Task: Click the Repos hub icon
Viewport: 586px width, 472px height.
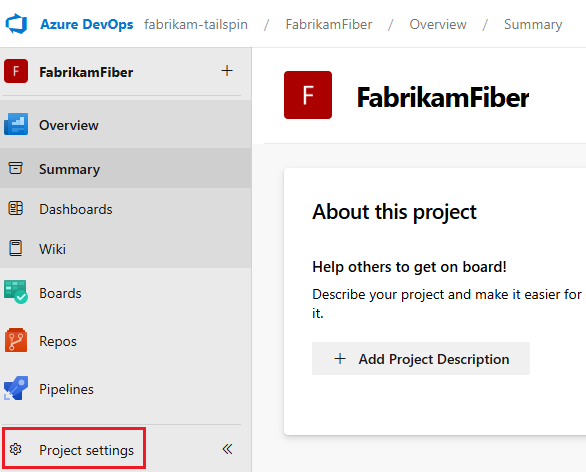Action: [16, 340]
